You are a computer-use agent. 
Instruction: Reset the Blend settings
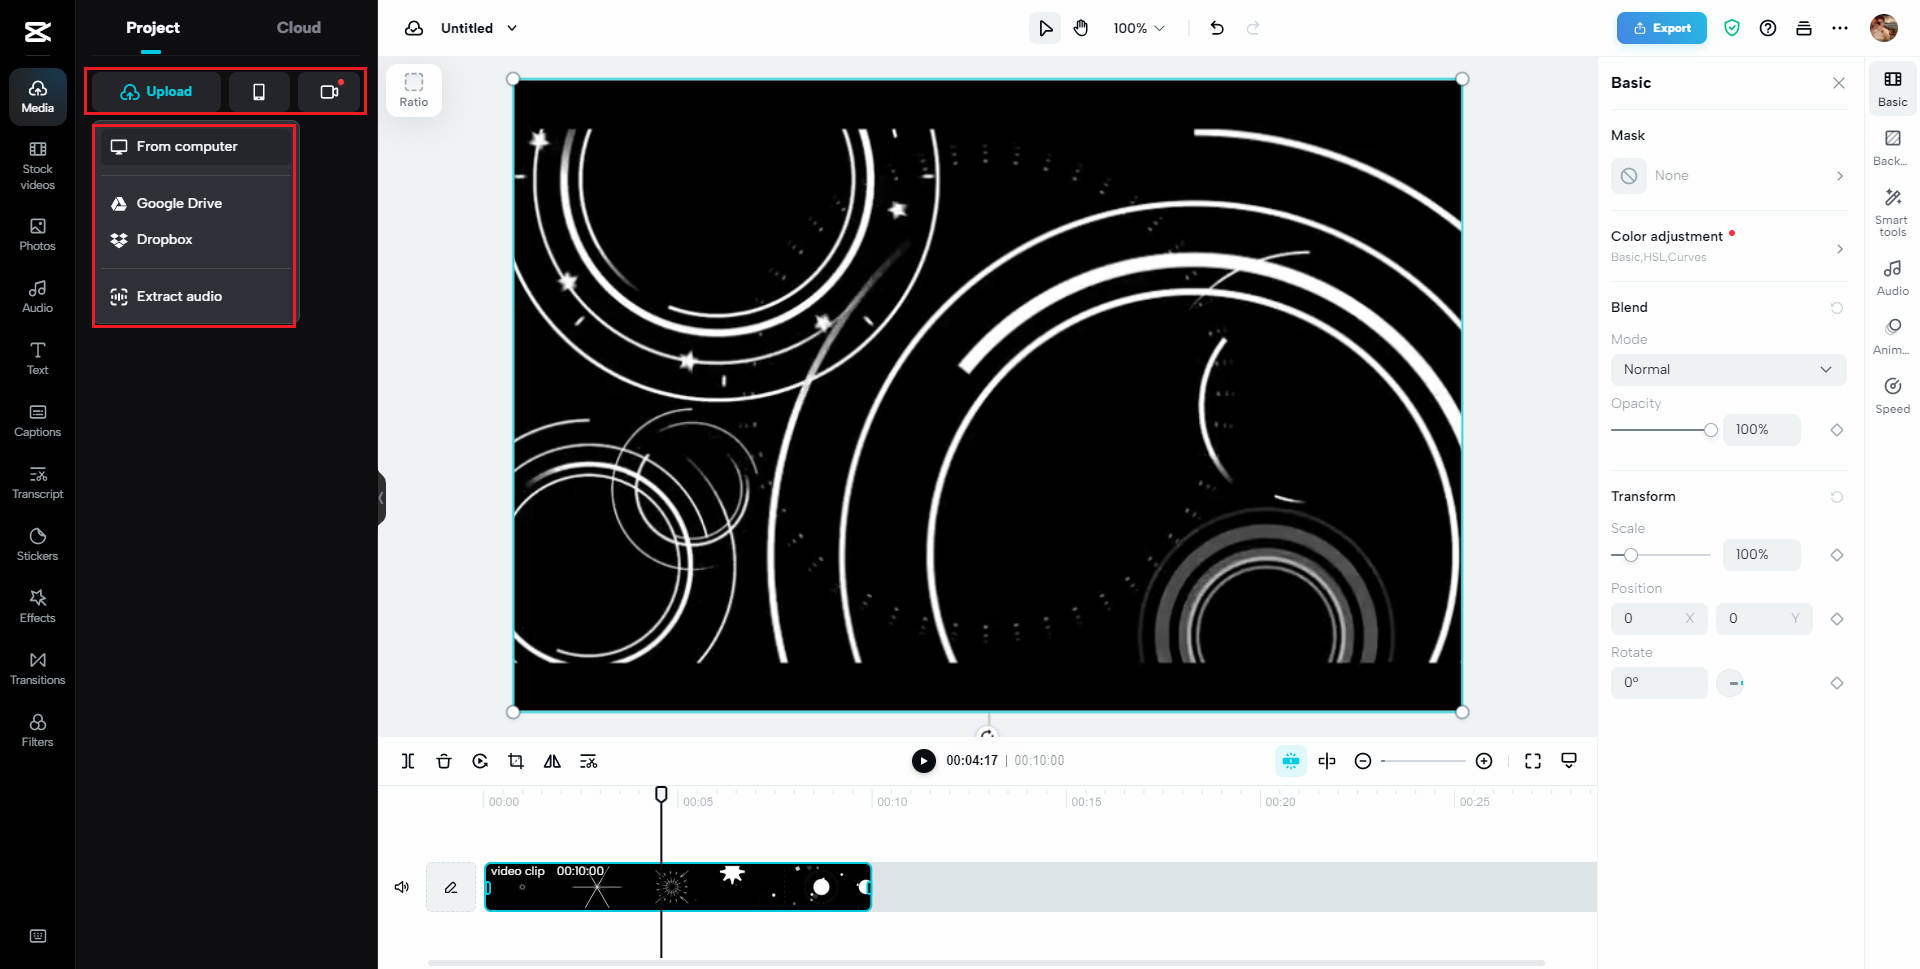tap(1837, 308)
